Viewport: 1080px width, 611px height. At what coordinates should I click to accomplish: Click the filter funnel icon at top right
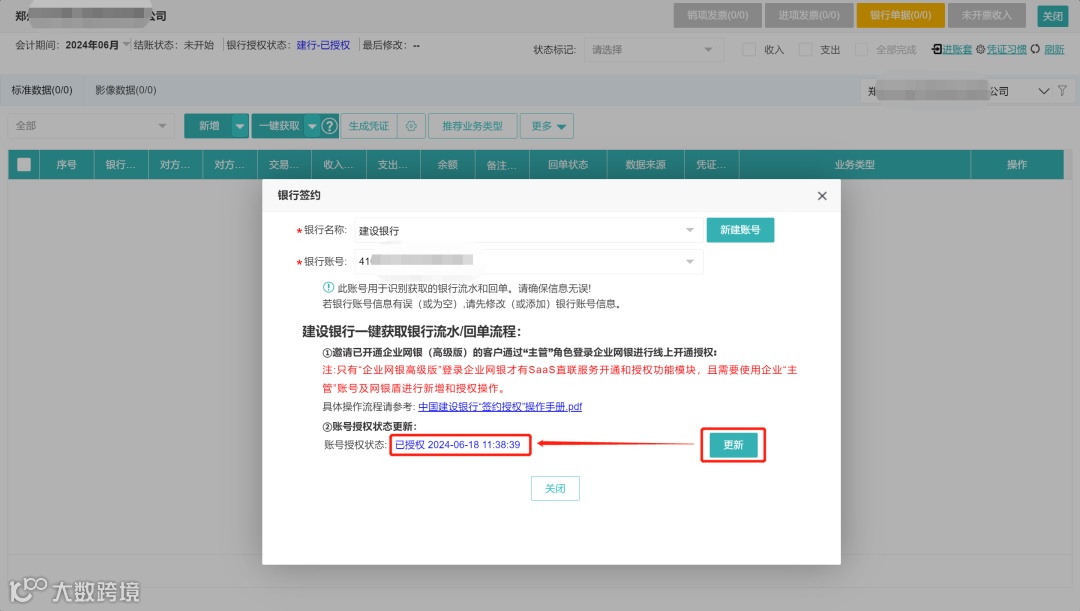pos(1062,91)
